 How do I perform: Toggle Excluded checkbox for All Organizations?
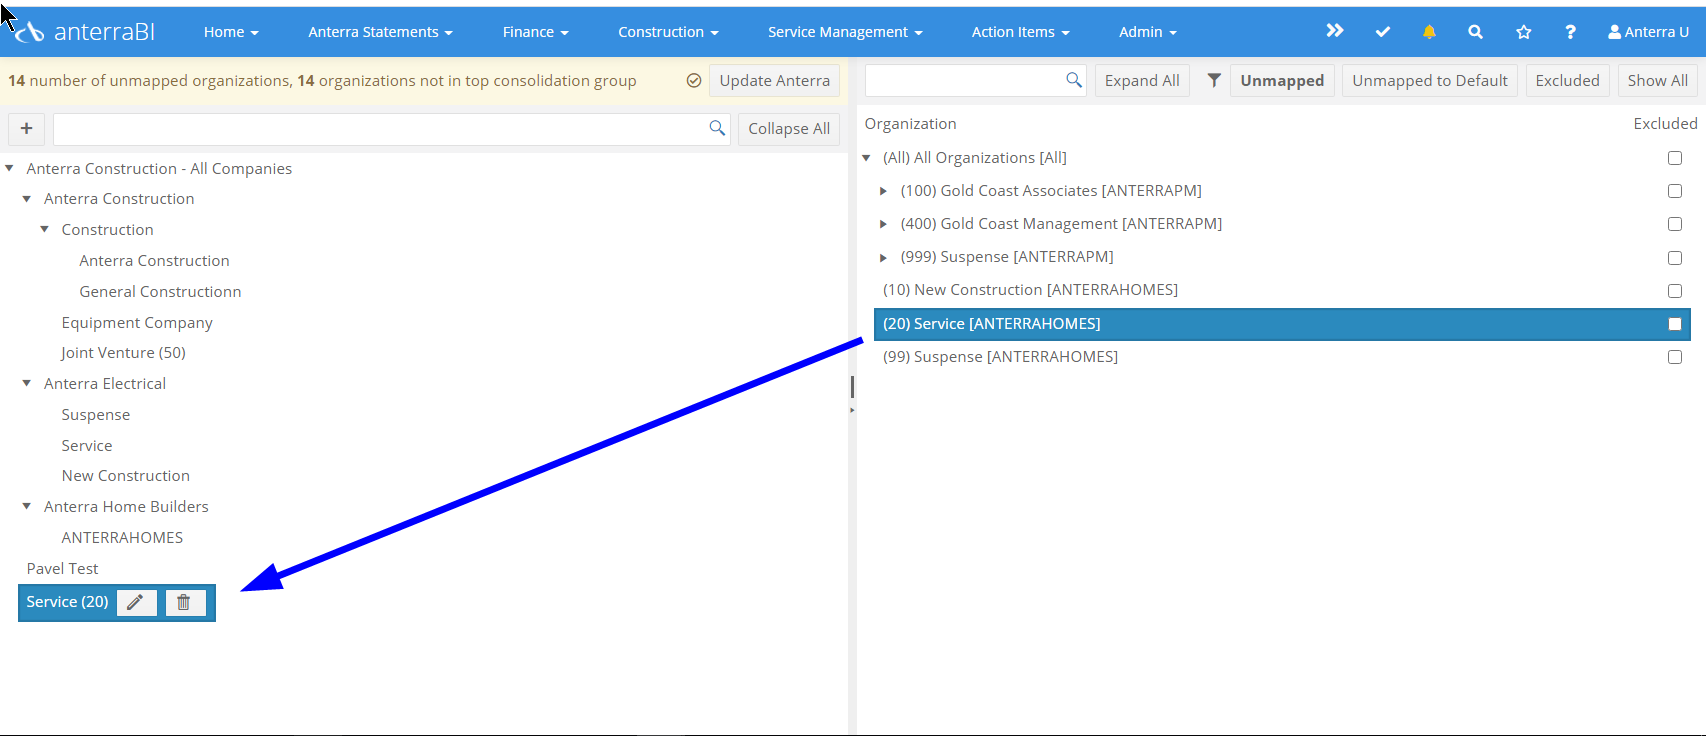click(x=1675, y=158)
